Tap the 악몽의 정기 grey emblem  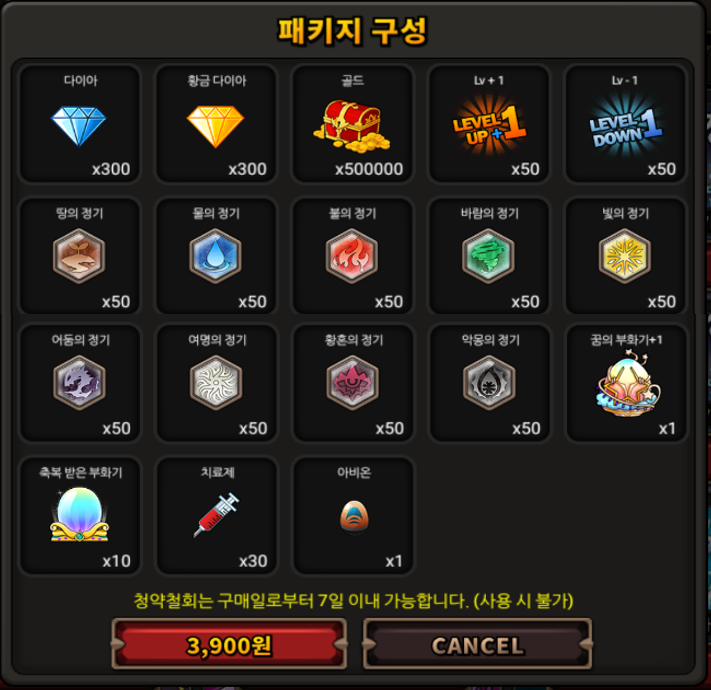[x=489, y=383]
